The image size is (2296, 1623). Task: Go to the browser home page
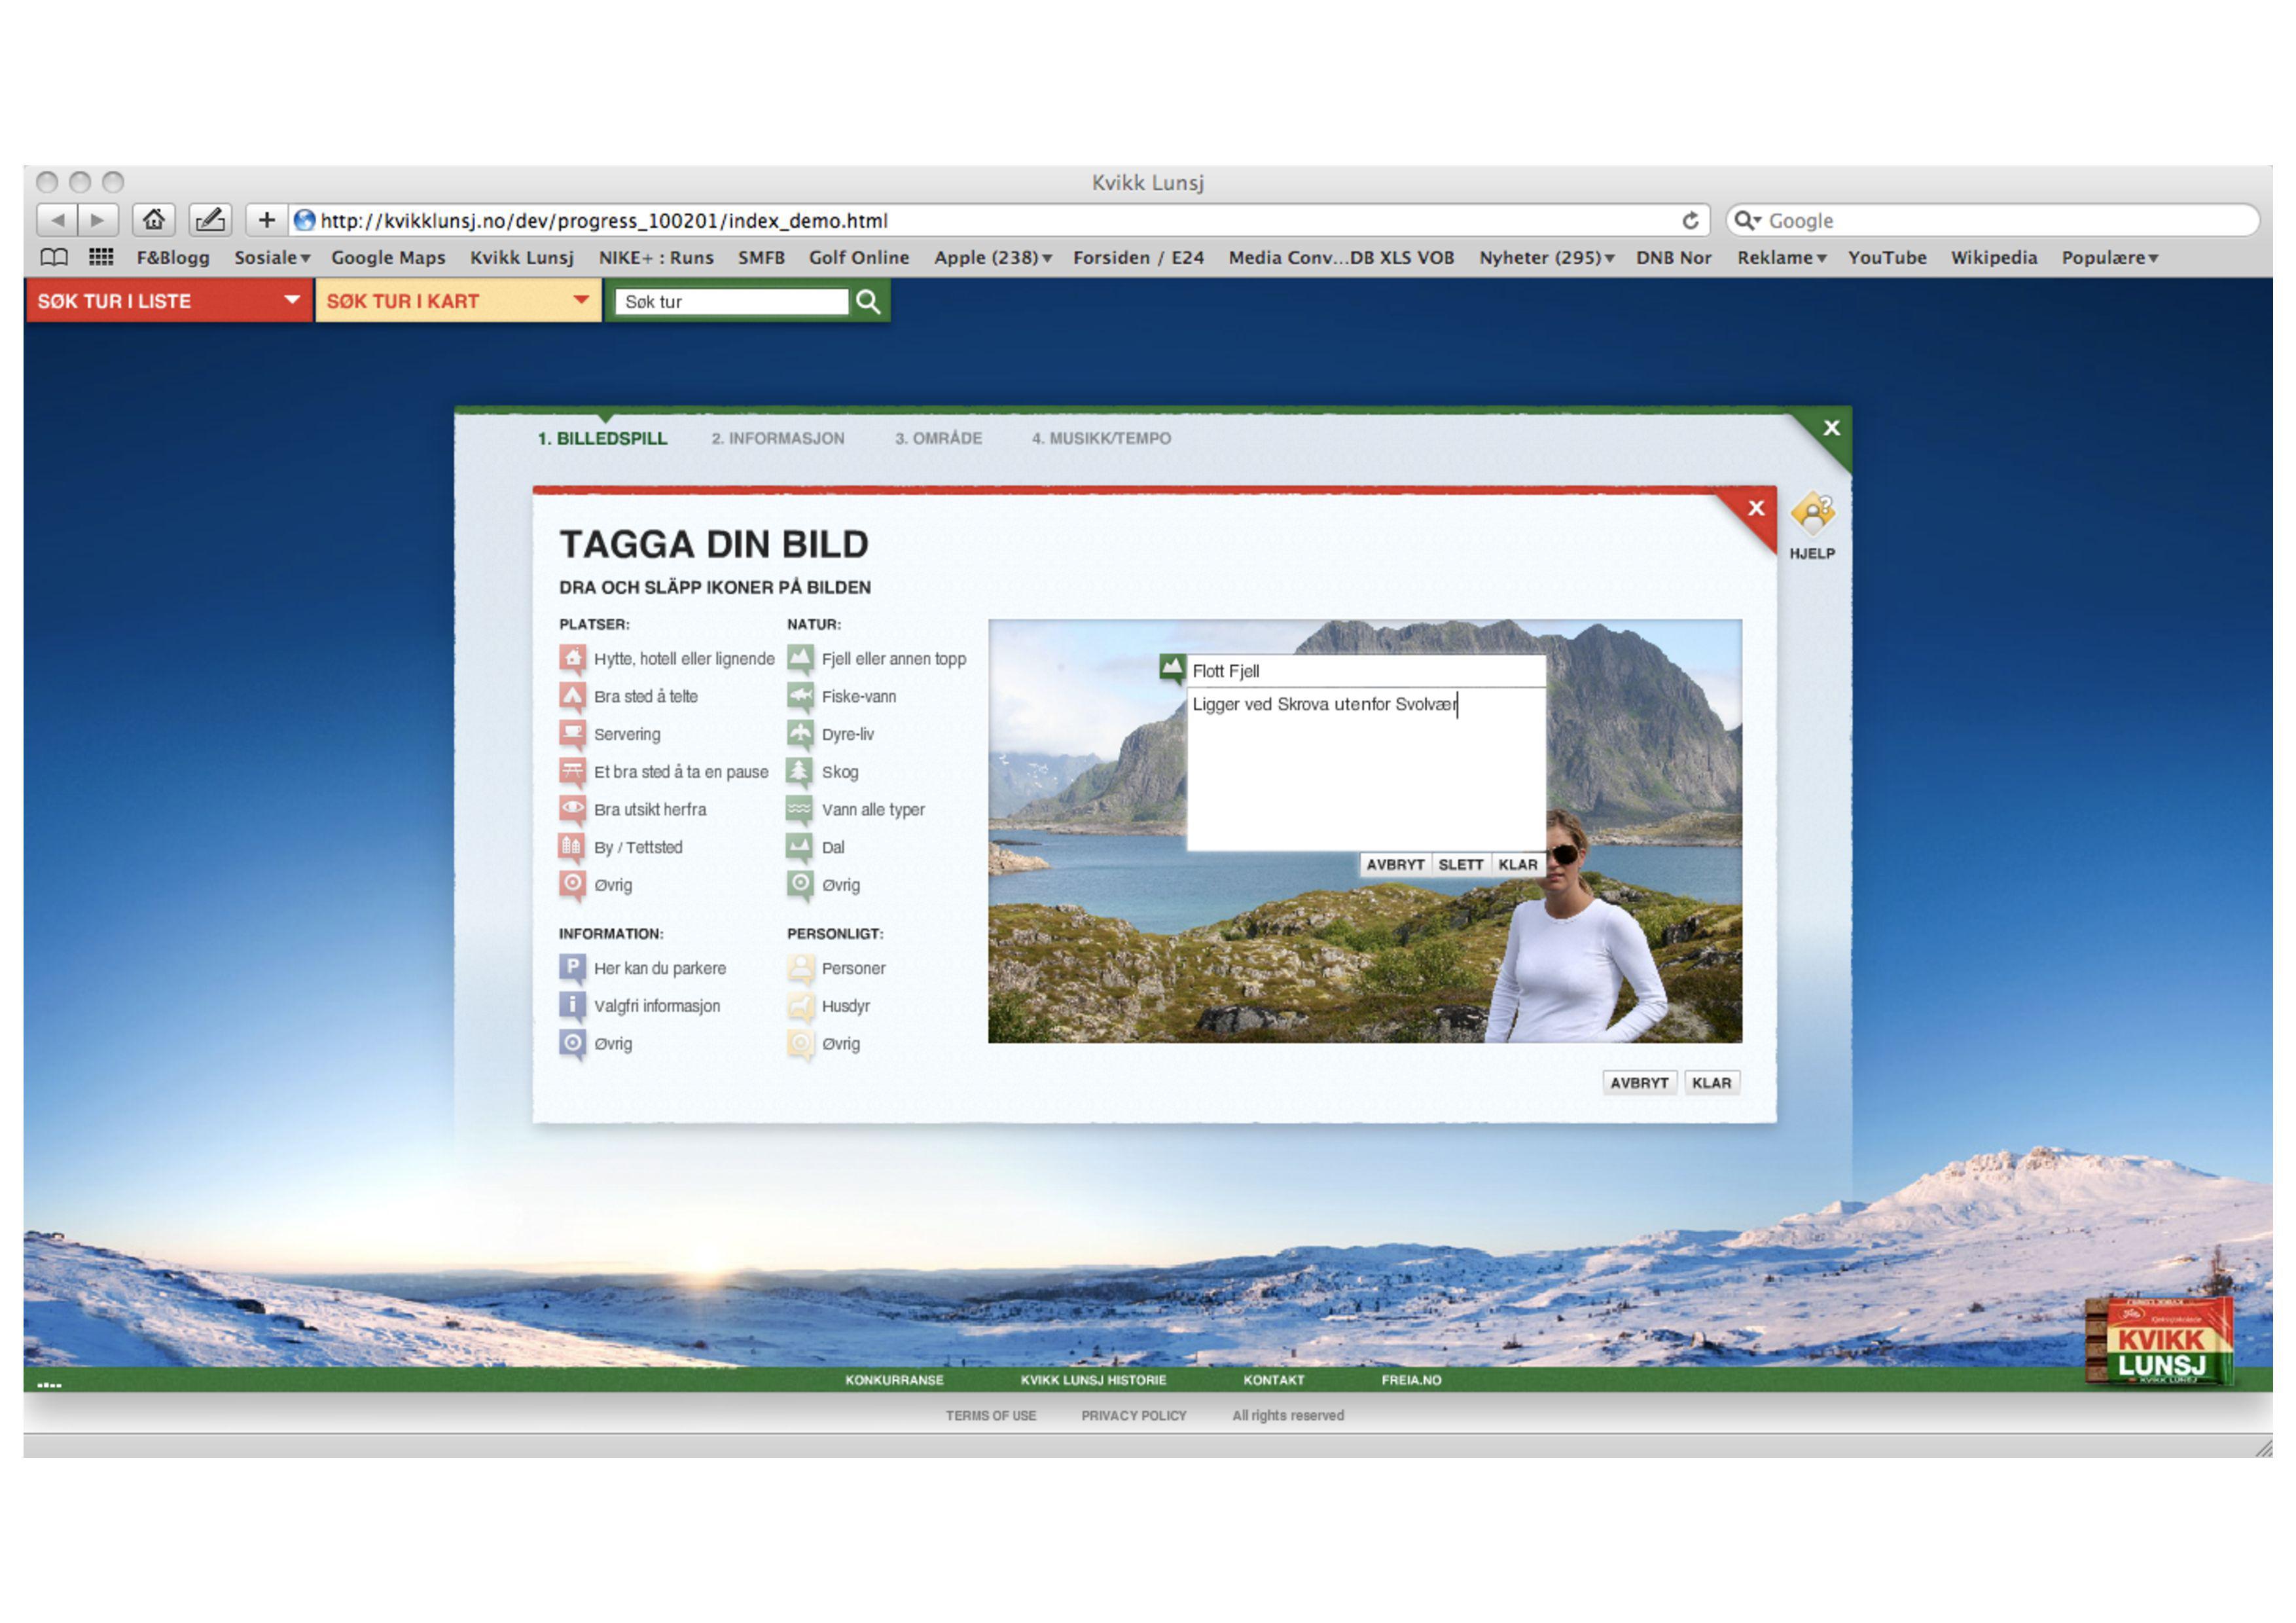154,220
